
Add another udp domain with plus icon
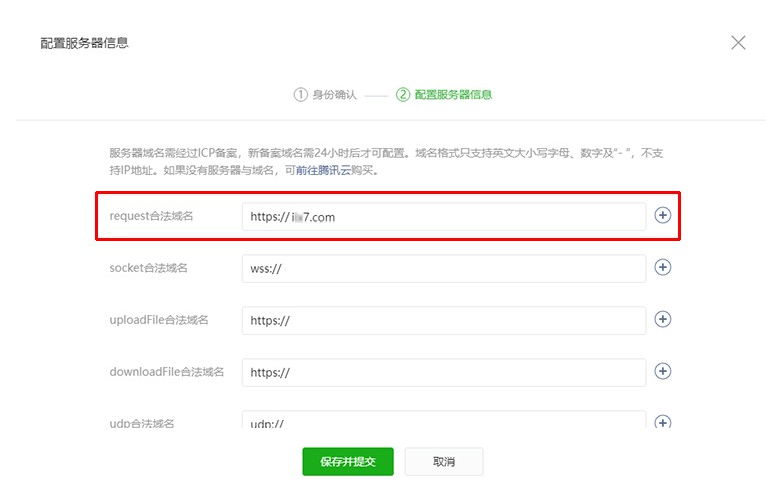point(662,422)
